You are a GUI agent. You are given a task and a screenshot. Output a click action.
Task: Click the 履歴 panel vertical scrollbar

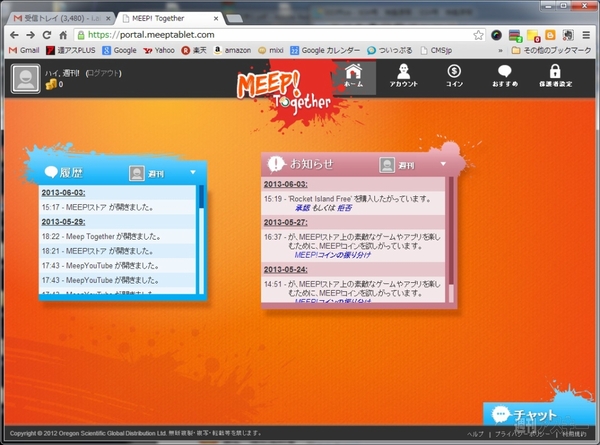pos(201,240)
